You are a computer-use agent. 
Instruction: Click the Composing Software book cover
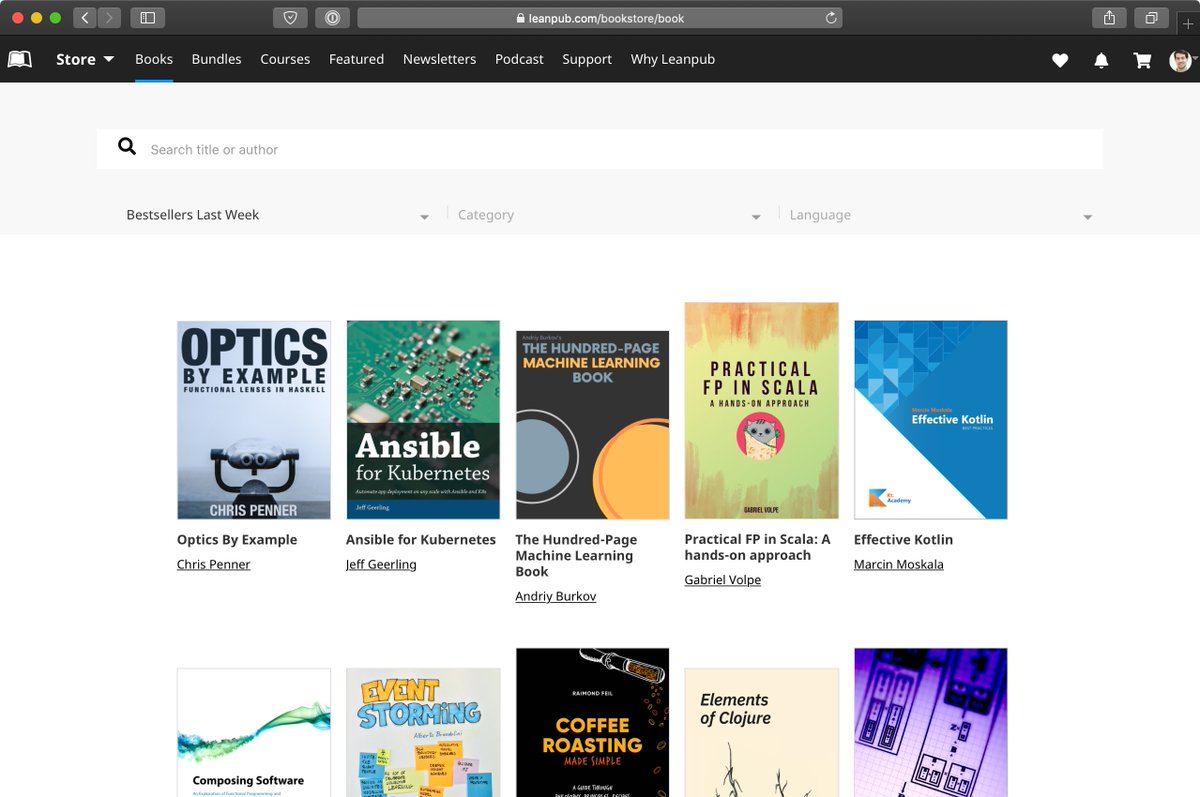pyautogui.click(x=254, y=733)
